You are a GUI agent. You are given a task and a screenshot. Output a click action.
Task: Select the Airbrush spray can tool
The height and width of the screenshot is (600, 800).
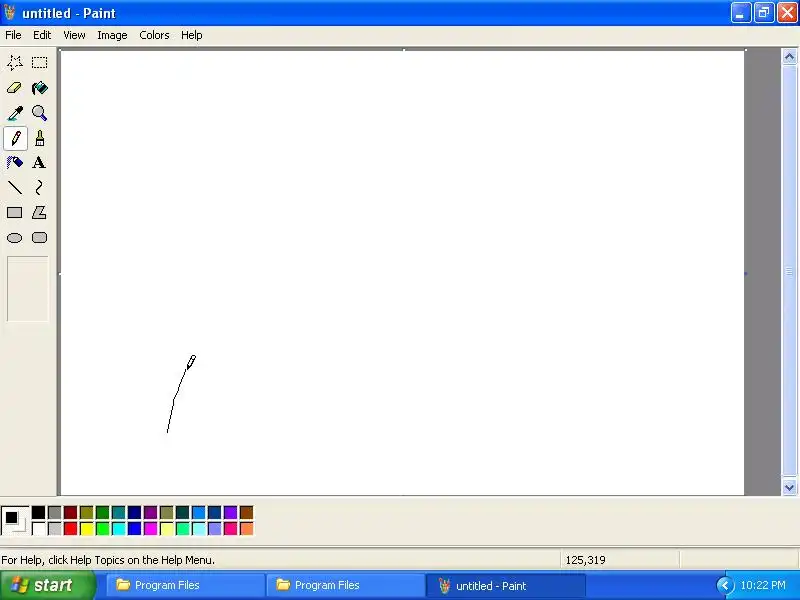click(15, 163)
